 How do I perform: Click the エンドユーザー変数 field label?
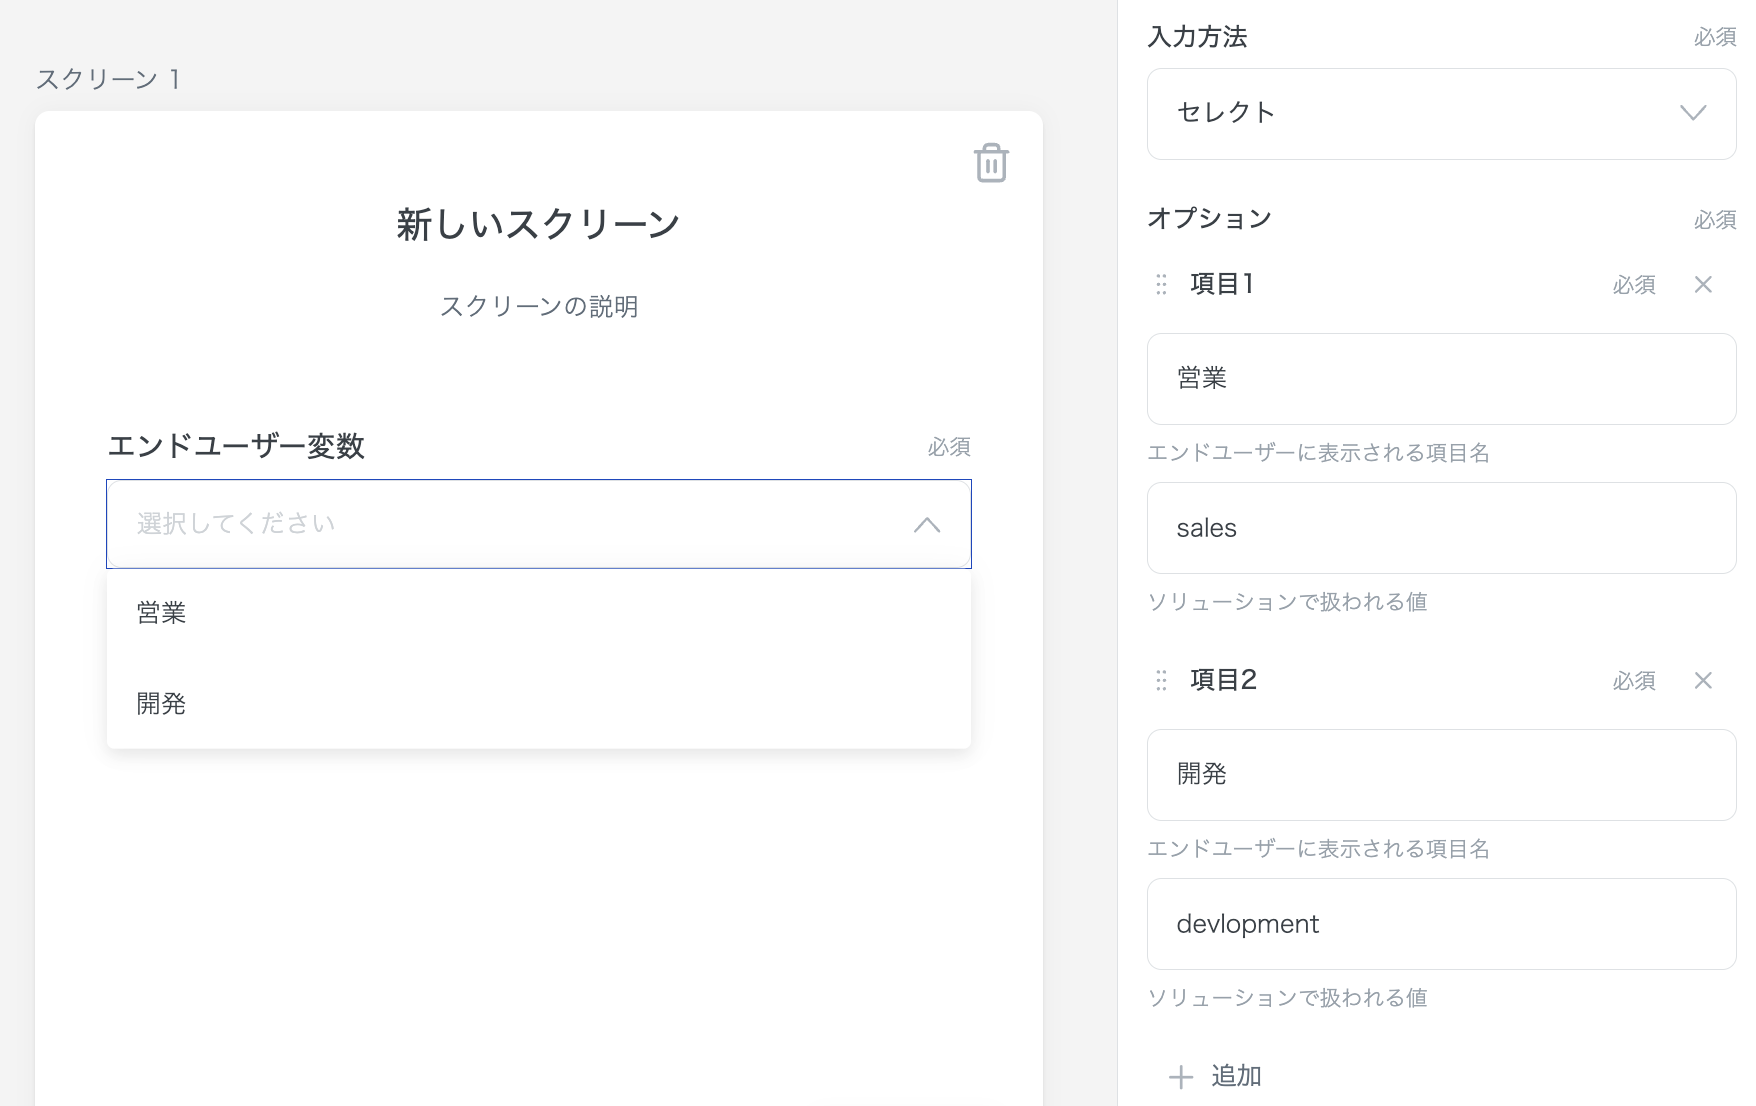(x=236, y=446)
